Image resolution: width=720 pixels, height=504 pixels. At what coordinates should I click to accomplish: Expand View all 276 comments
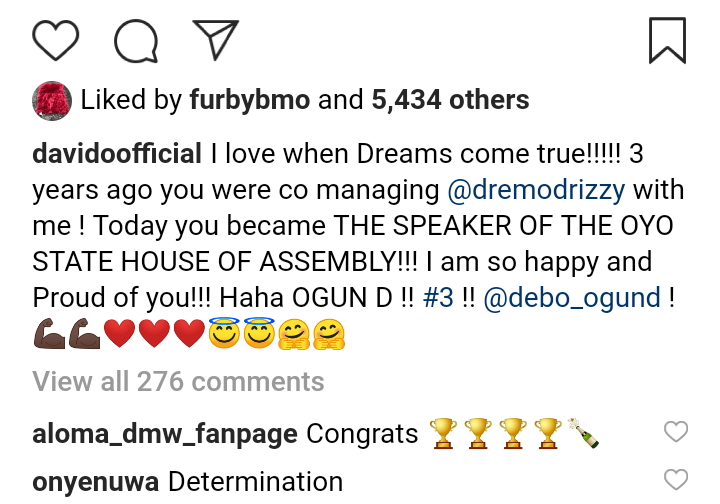pyautogui.click(x=178, y=381)
